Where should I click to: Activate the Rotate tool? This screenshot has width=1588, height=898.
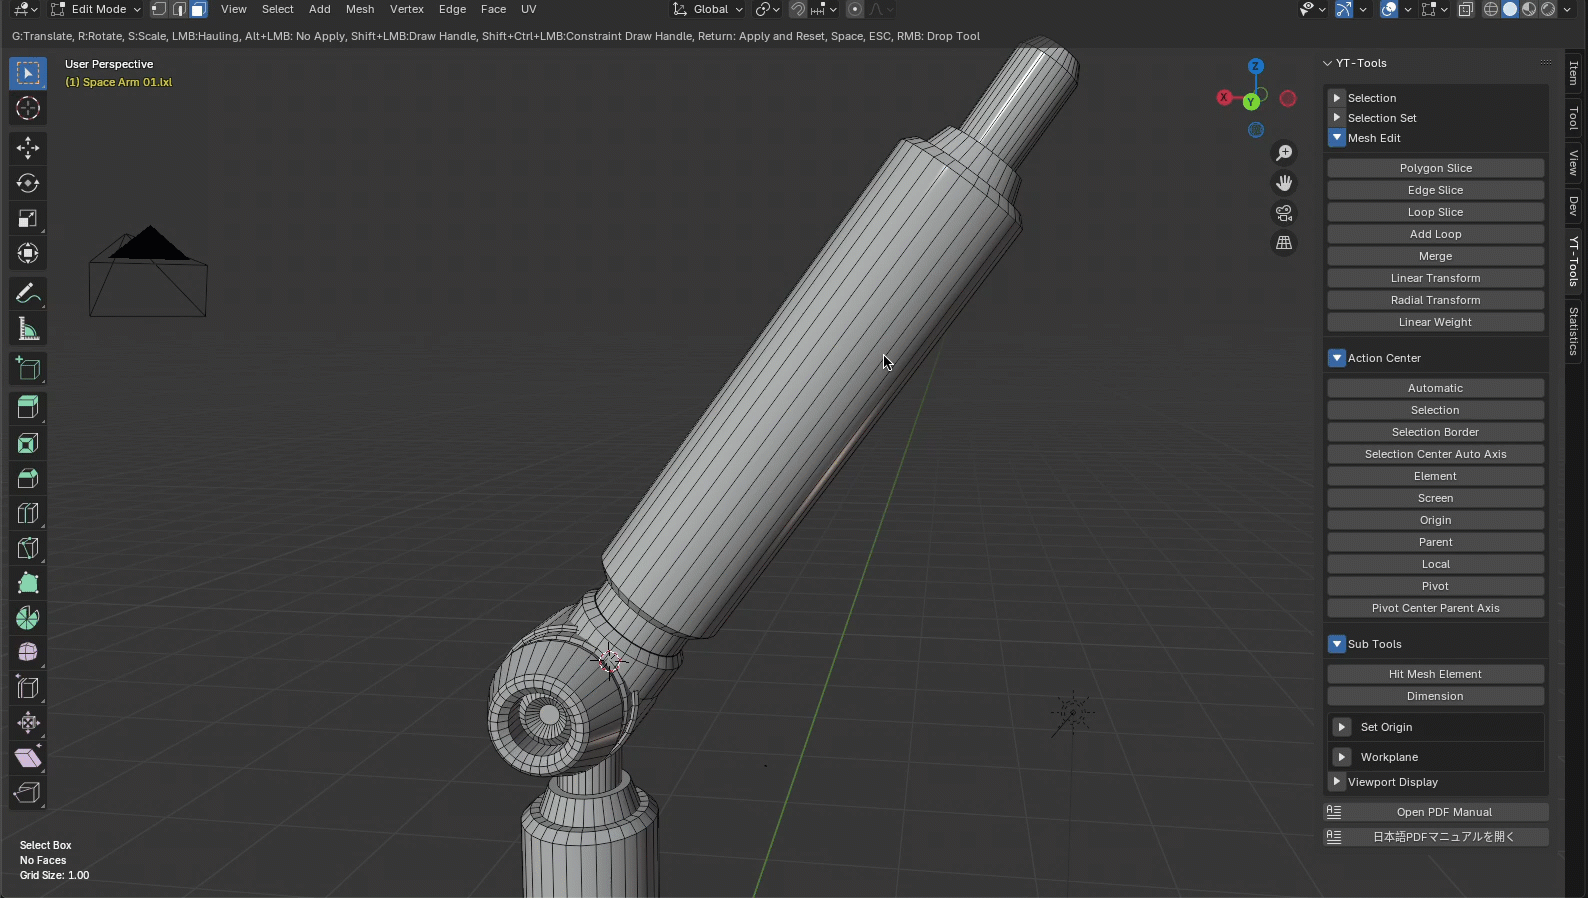click(28, 183)
